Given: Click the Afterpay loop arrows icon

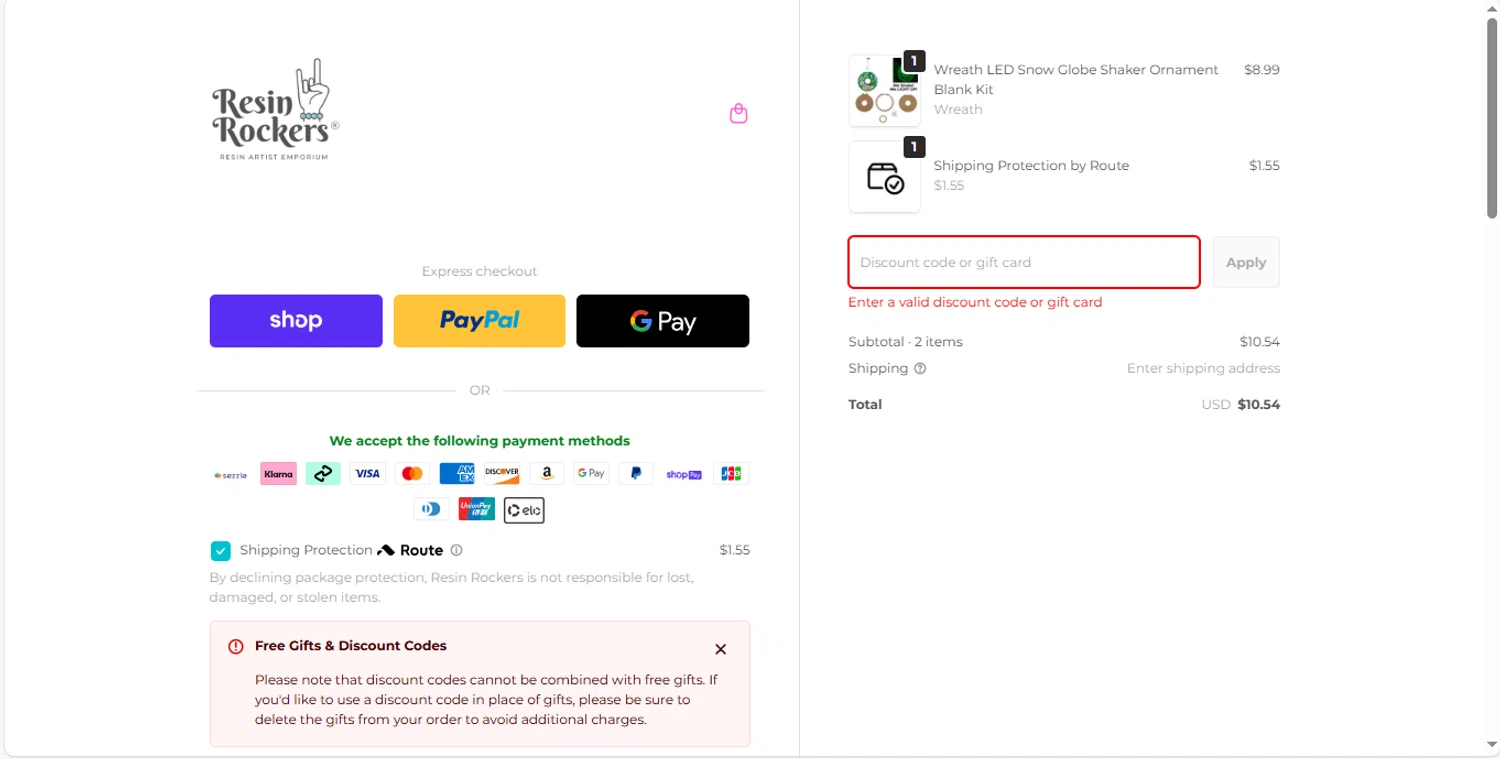Looking at the screenshot, I should 323,474.
